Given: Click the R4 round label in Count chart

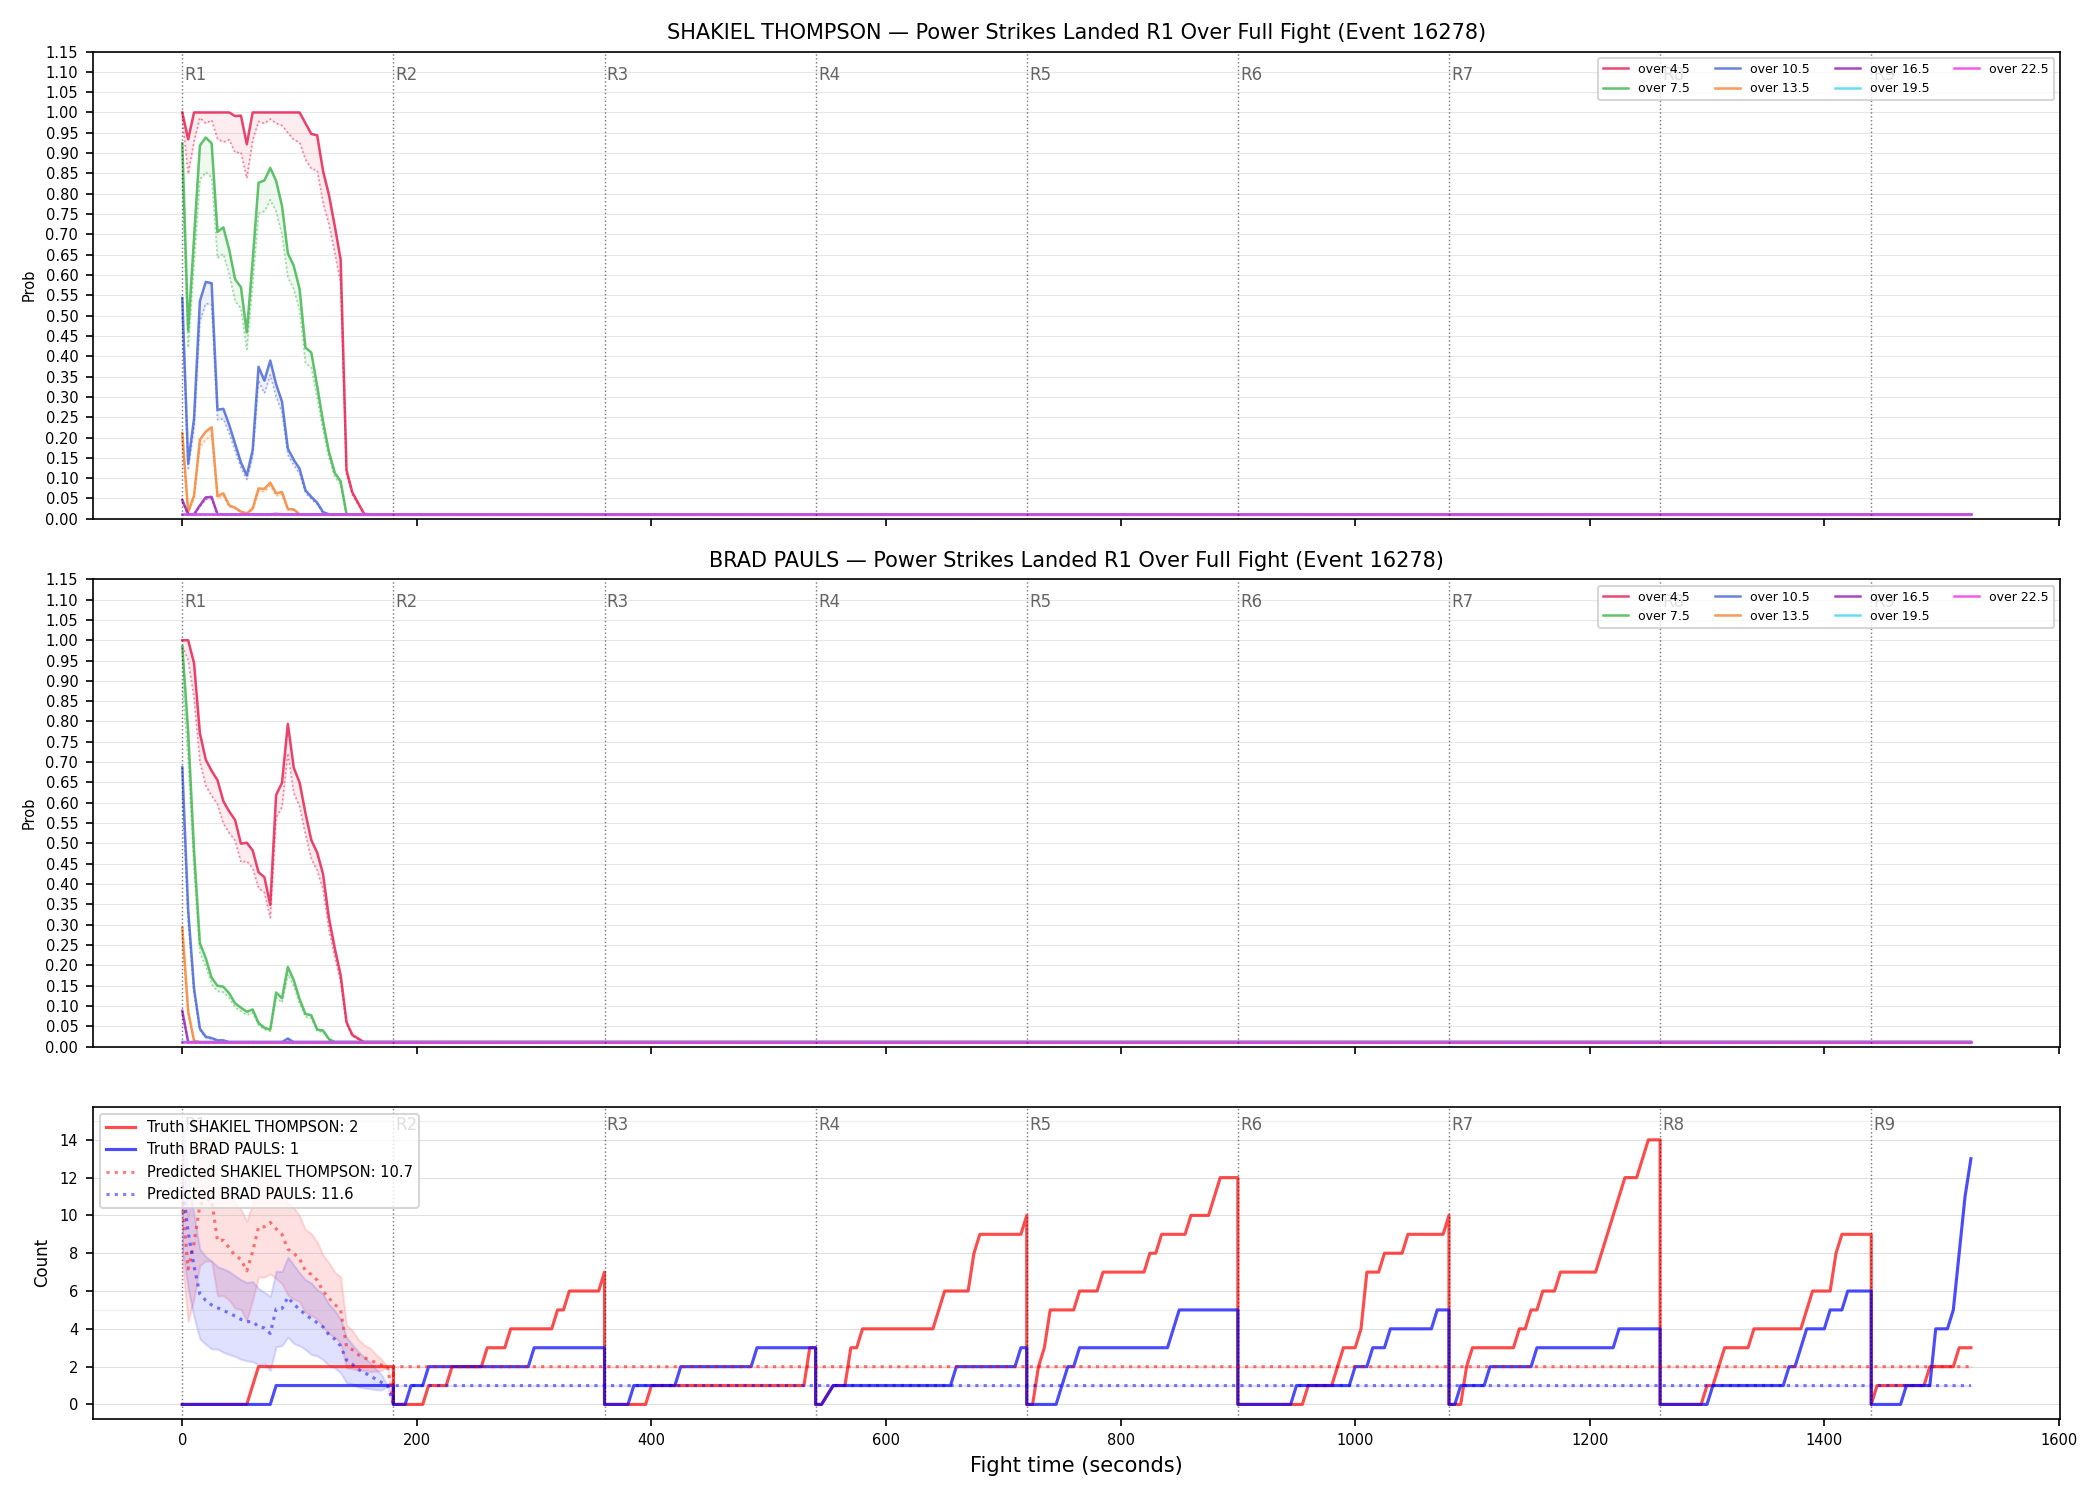Looking at the screenshot, I should (x=829, y=1124).
